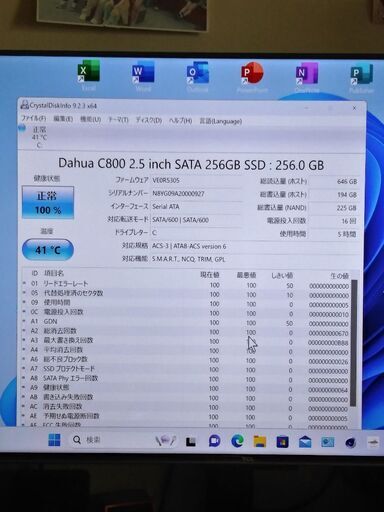Select the 01 リードエラーレート row
This screenshot has width=384, height=512.
click(186, 284)
